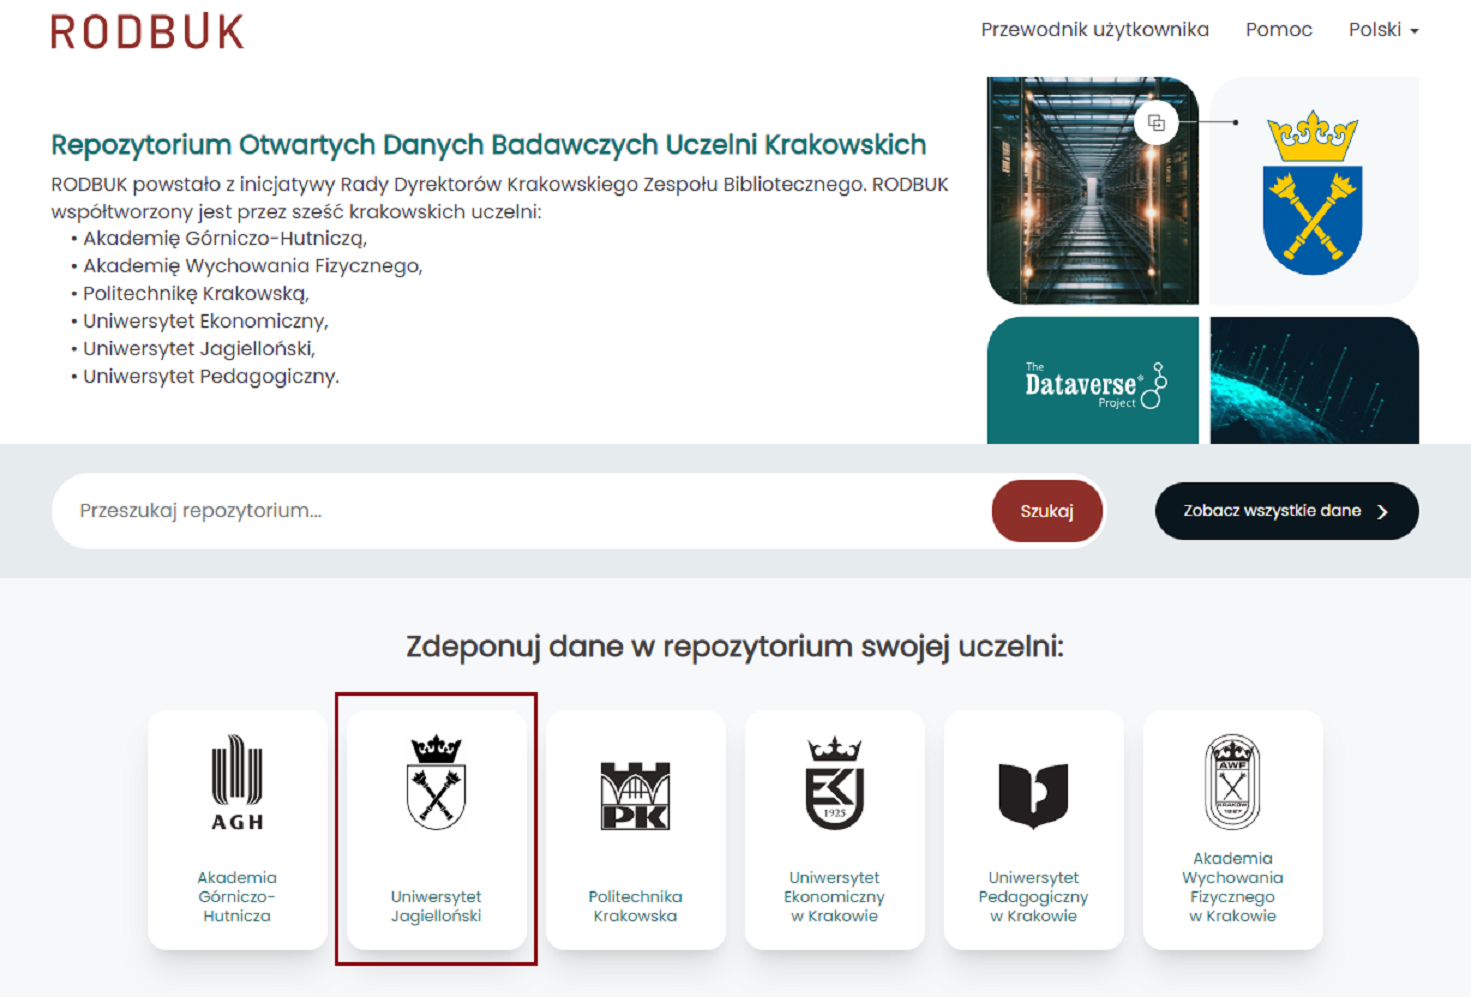The height and width of the screenshot is (997, 1471).
Task: Open Akademia Górniczo-Hutnicza link
Action: click(x=237, y=896)
